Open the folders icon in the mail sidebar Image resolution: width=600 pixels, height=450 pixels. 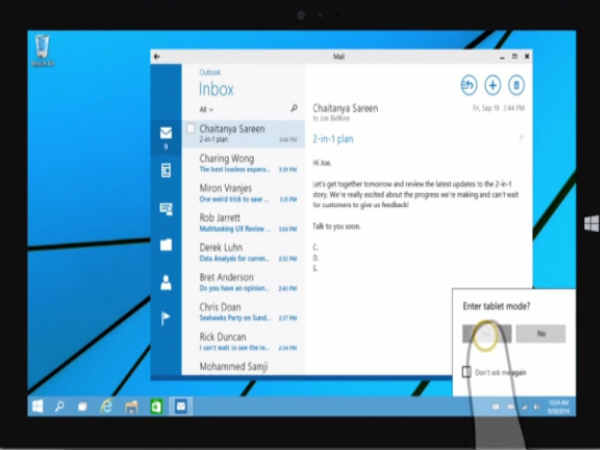coord(166,245)
